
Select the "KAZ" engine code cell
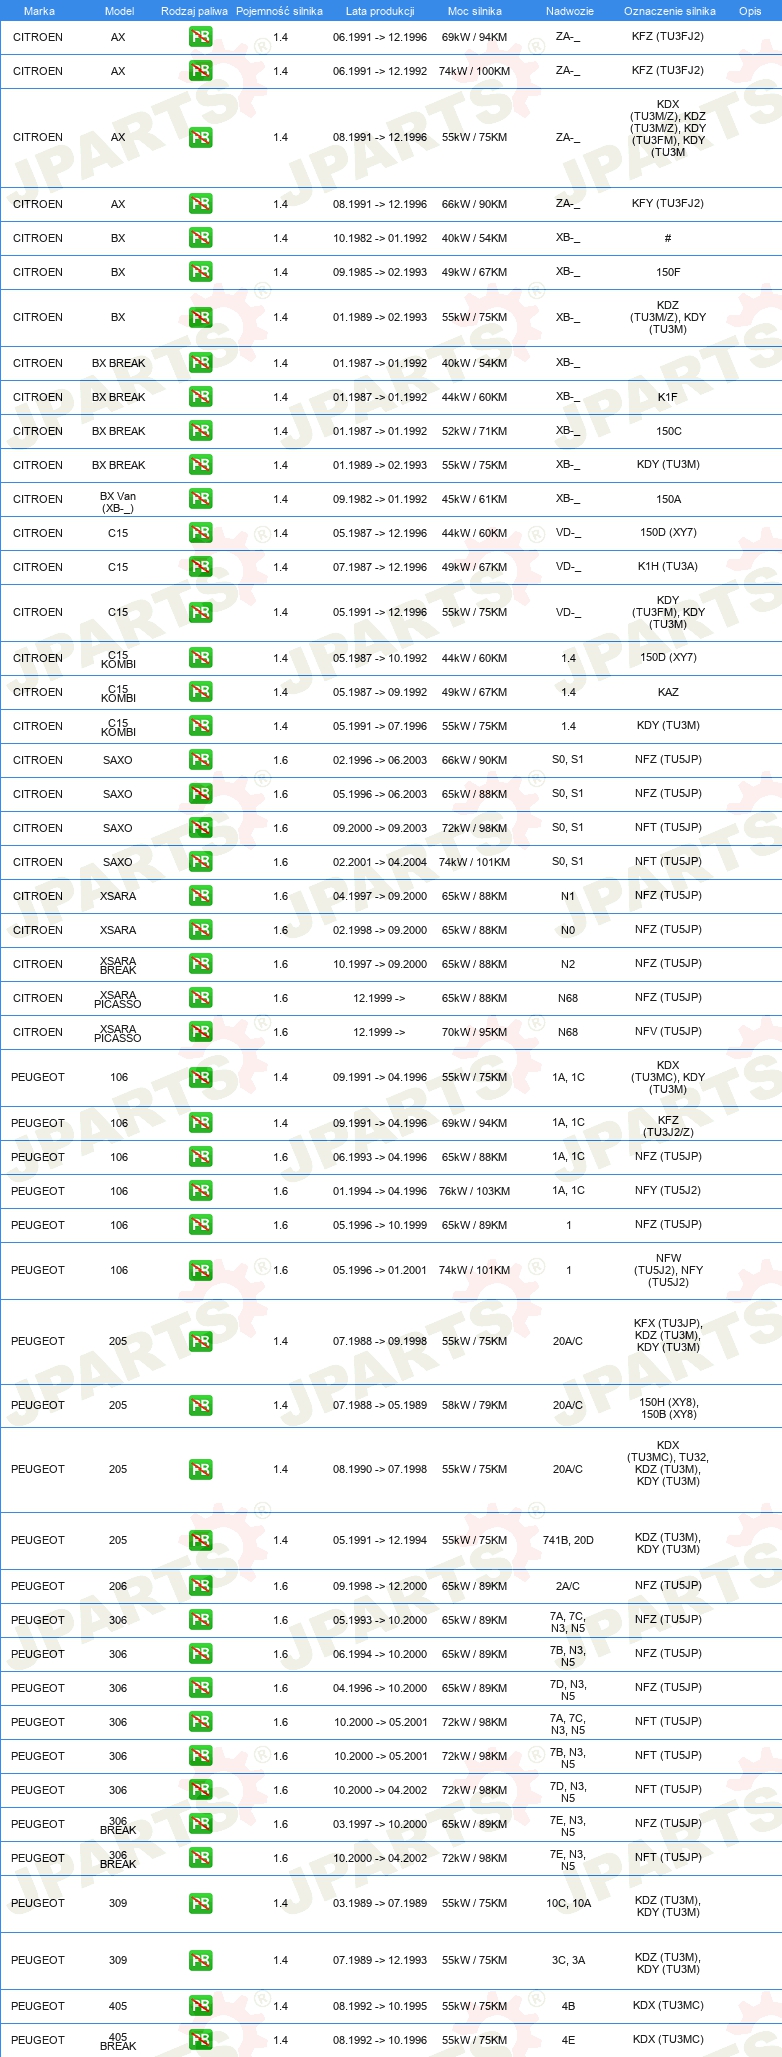point(668,692)
